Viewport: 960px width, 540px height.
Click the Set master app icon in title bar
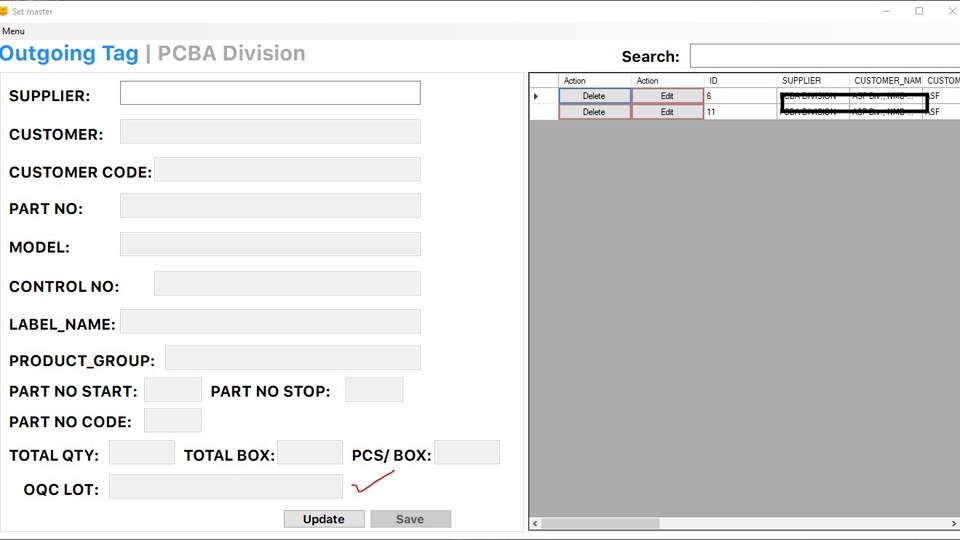click(5, 11)
